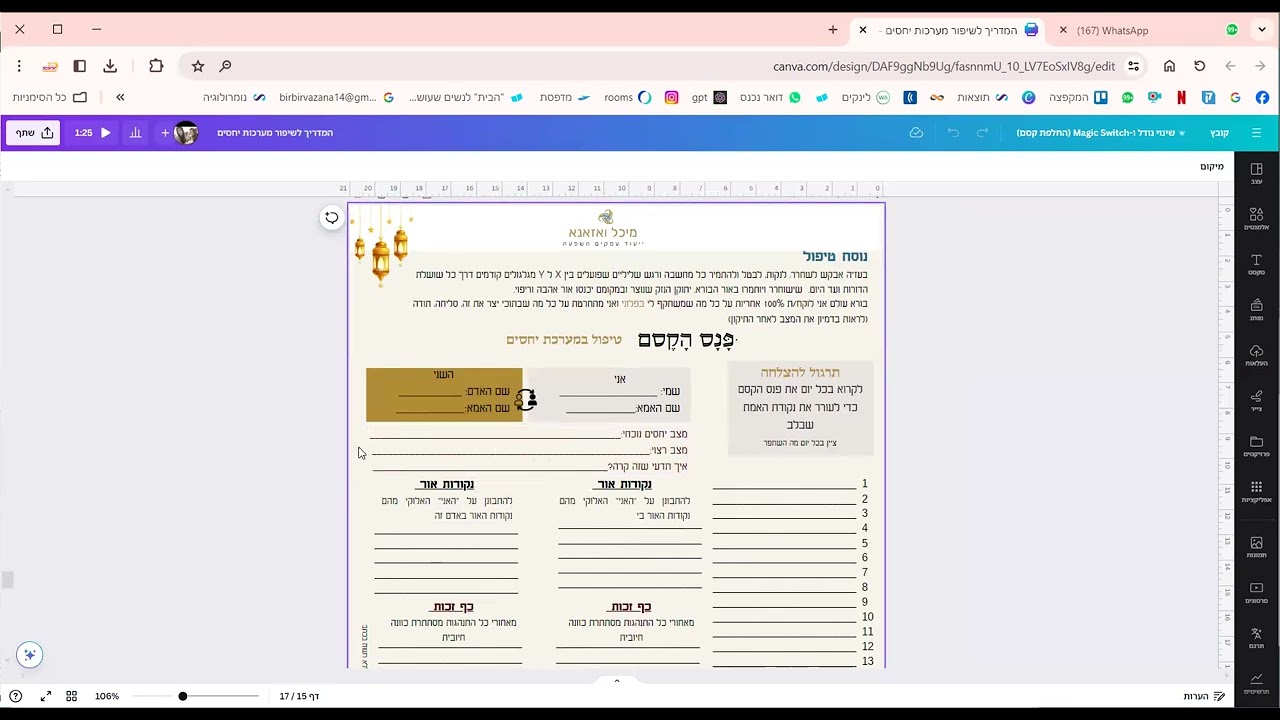Reload the page with refresh button

click(x=1200, y=66)
